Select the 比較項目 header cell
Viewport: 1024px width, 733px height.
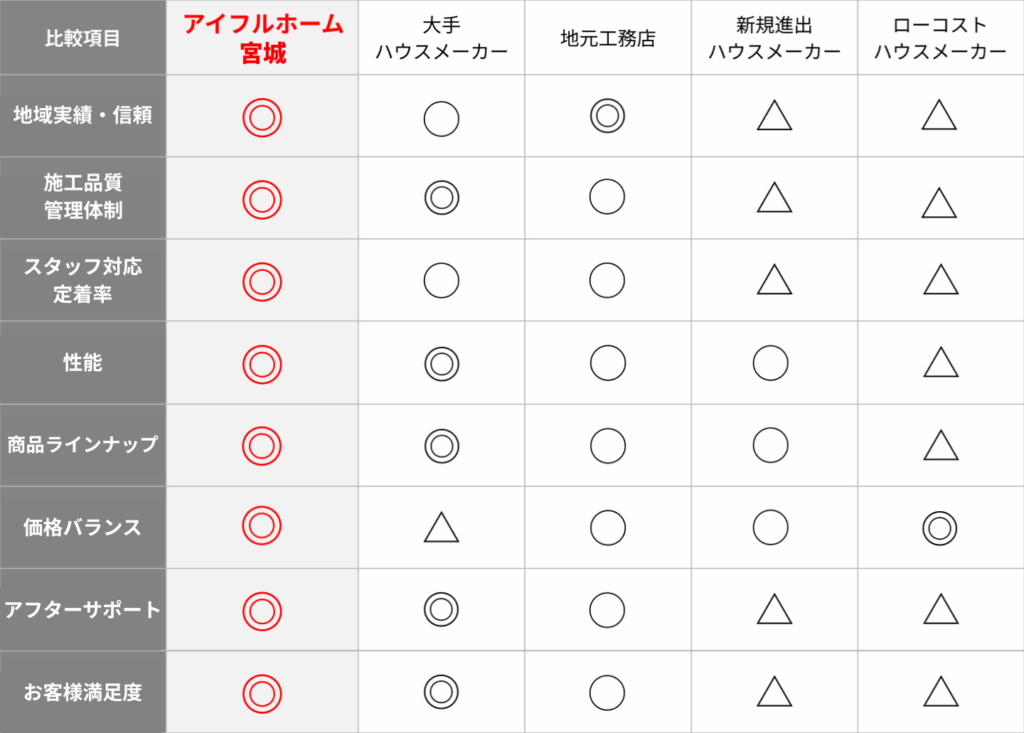(83, 39)
